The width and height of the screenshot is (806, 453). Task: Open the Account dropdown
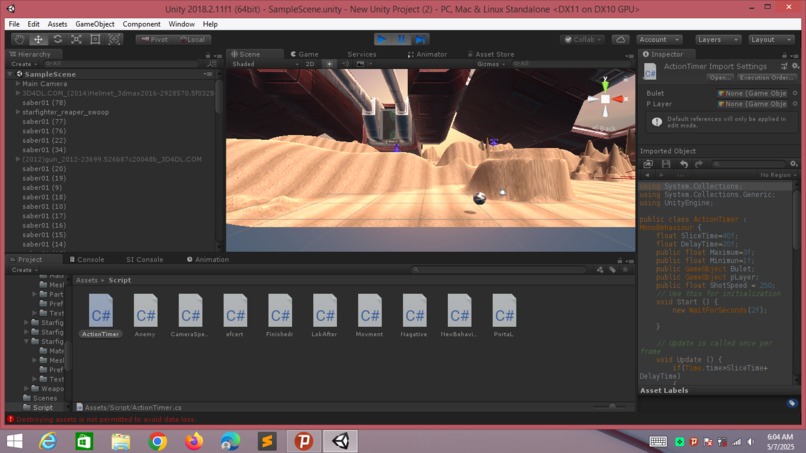tap(660, 40)
